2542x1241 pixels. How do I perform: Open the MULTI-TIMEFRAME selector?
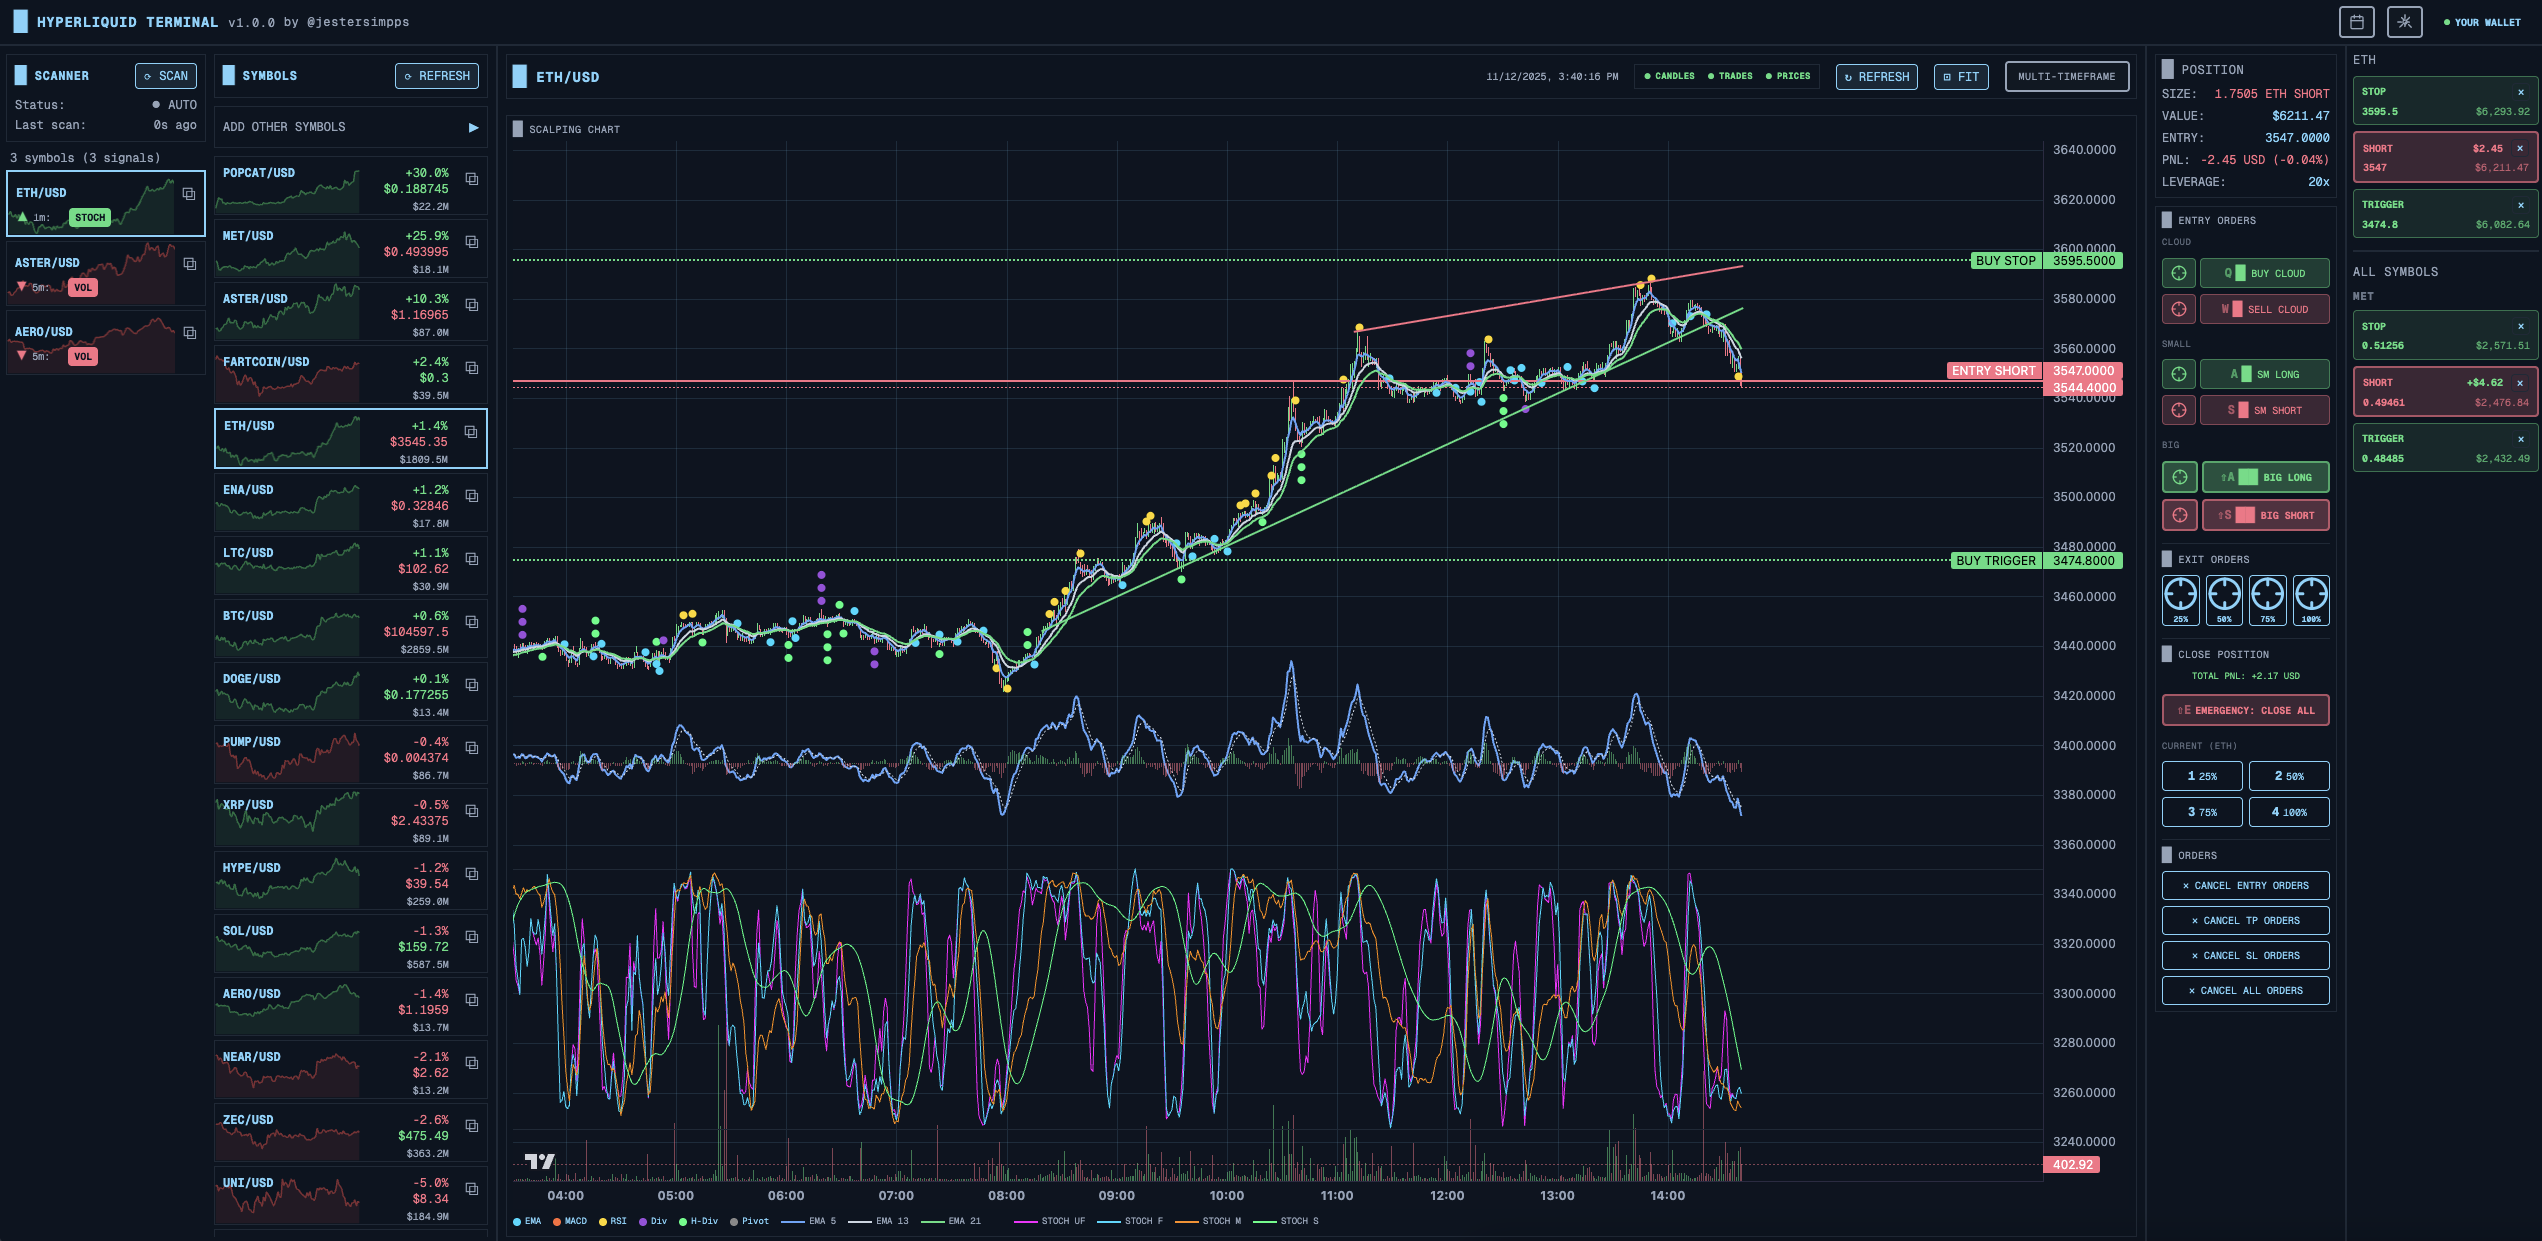click(2066, 76)
